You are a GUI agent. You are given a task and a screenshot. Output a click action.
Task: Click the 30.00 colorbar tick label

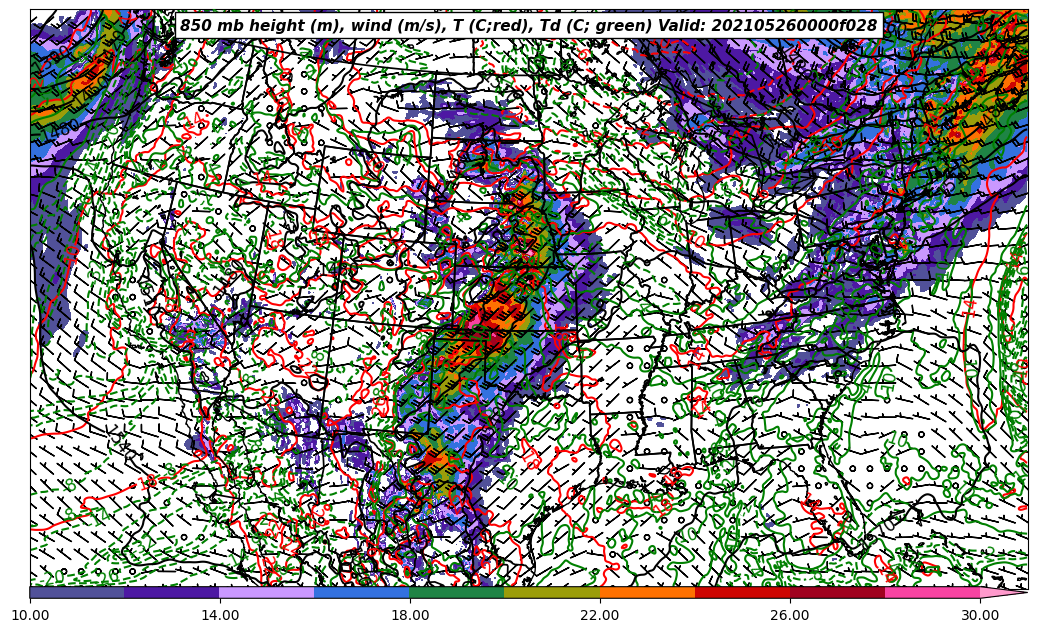coord(980,616)
